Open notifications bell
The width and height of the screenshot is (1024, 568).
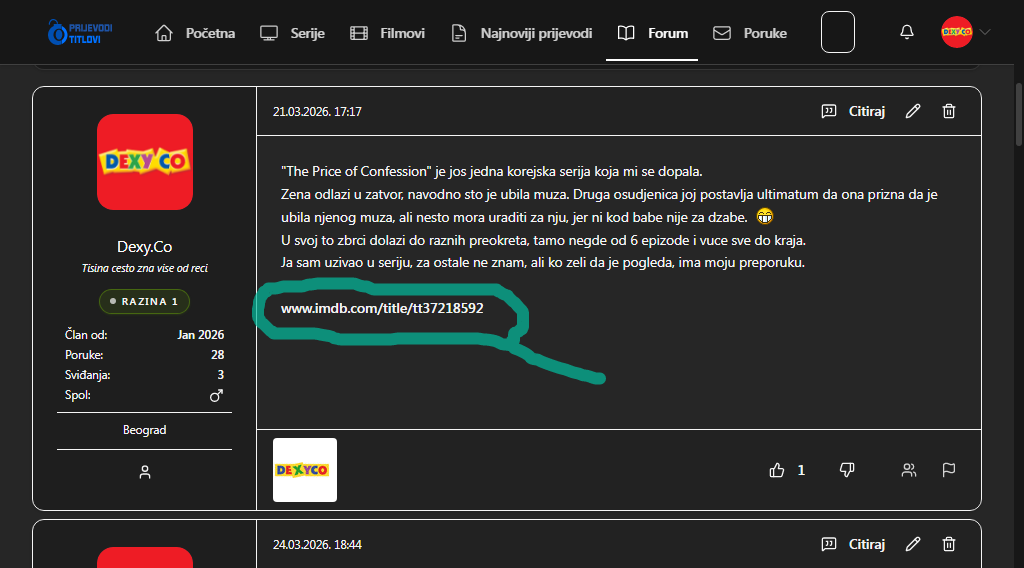[x=906, y=32]
